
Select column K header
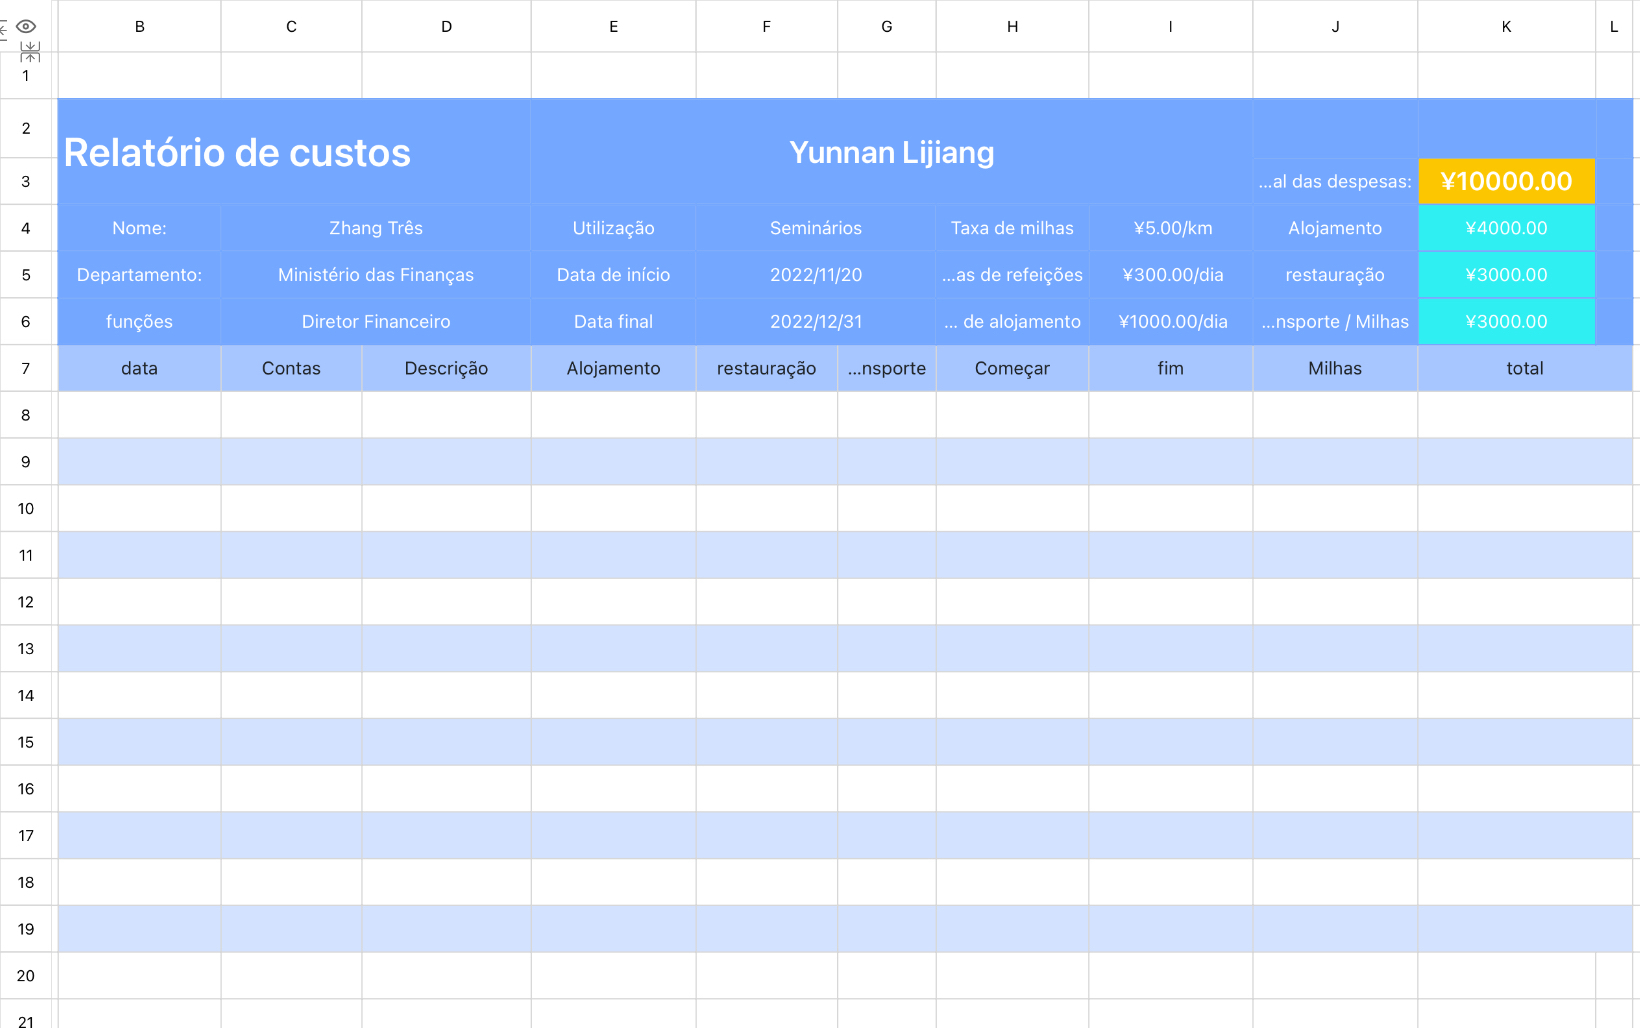pos(1506,26)
